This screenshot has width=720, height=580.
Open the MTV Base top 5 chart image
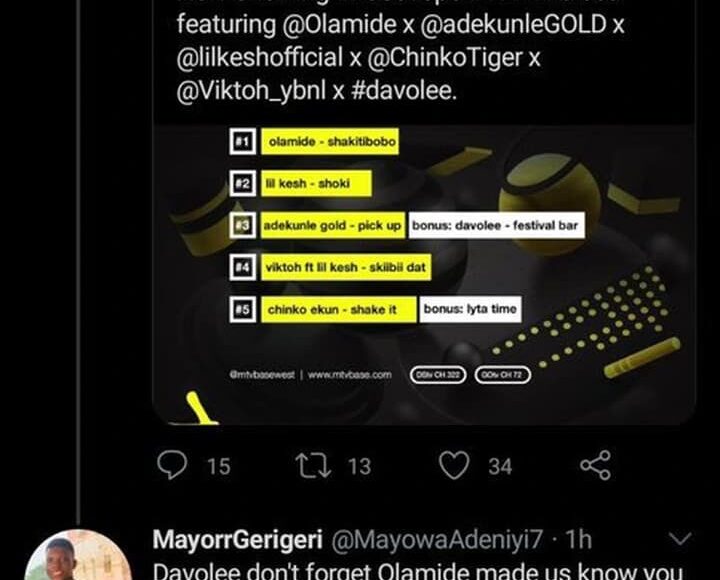[x=424, y=275]
